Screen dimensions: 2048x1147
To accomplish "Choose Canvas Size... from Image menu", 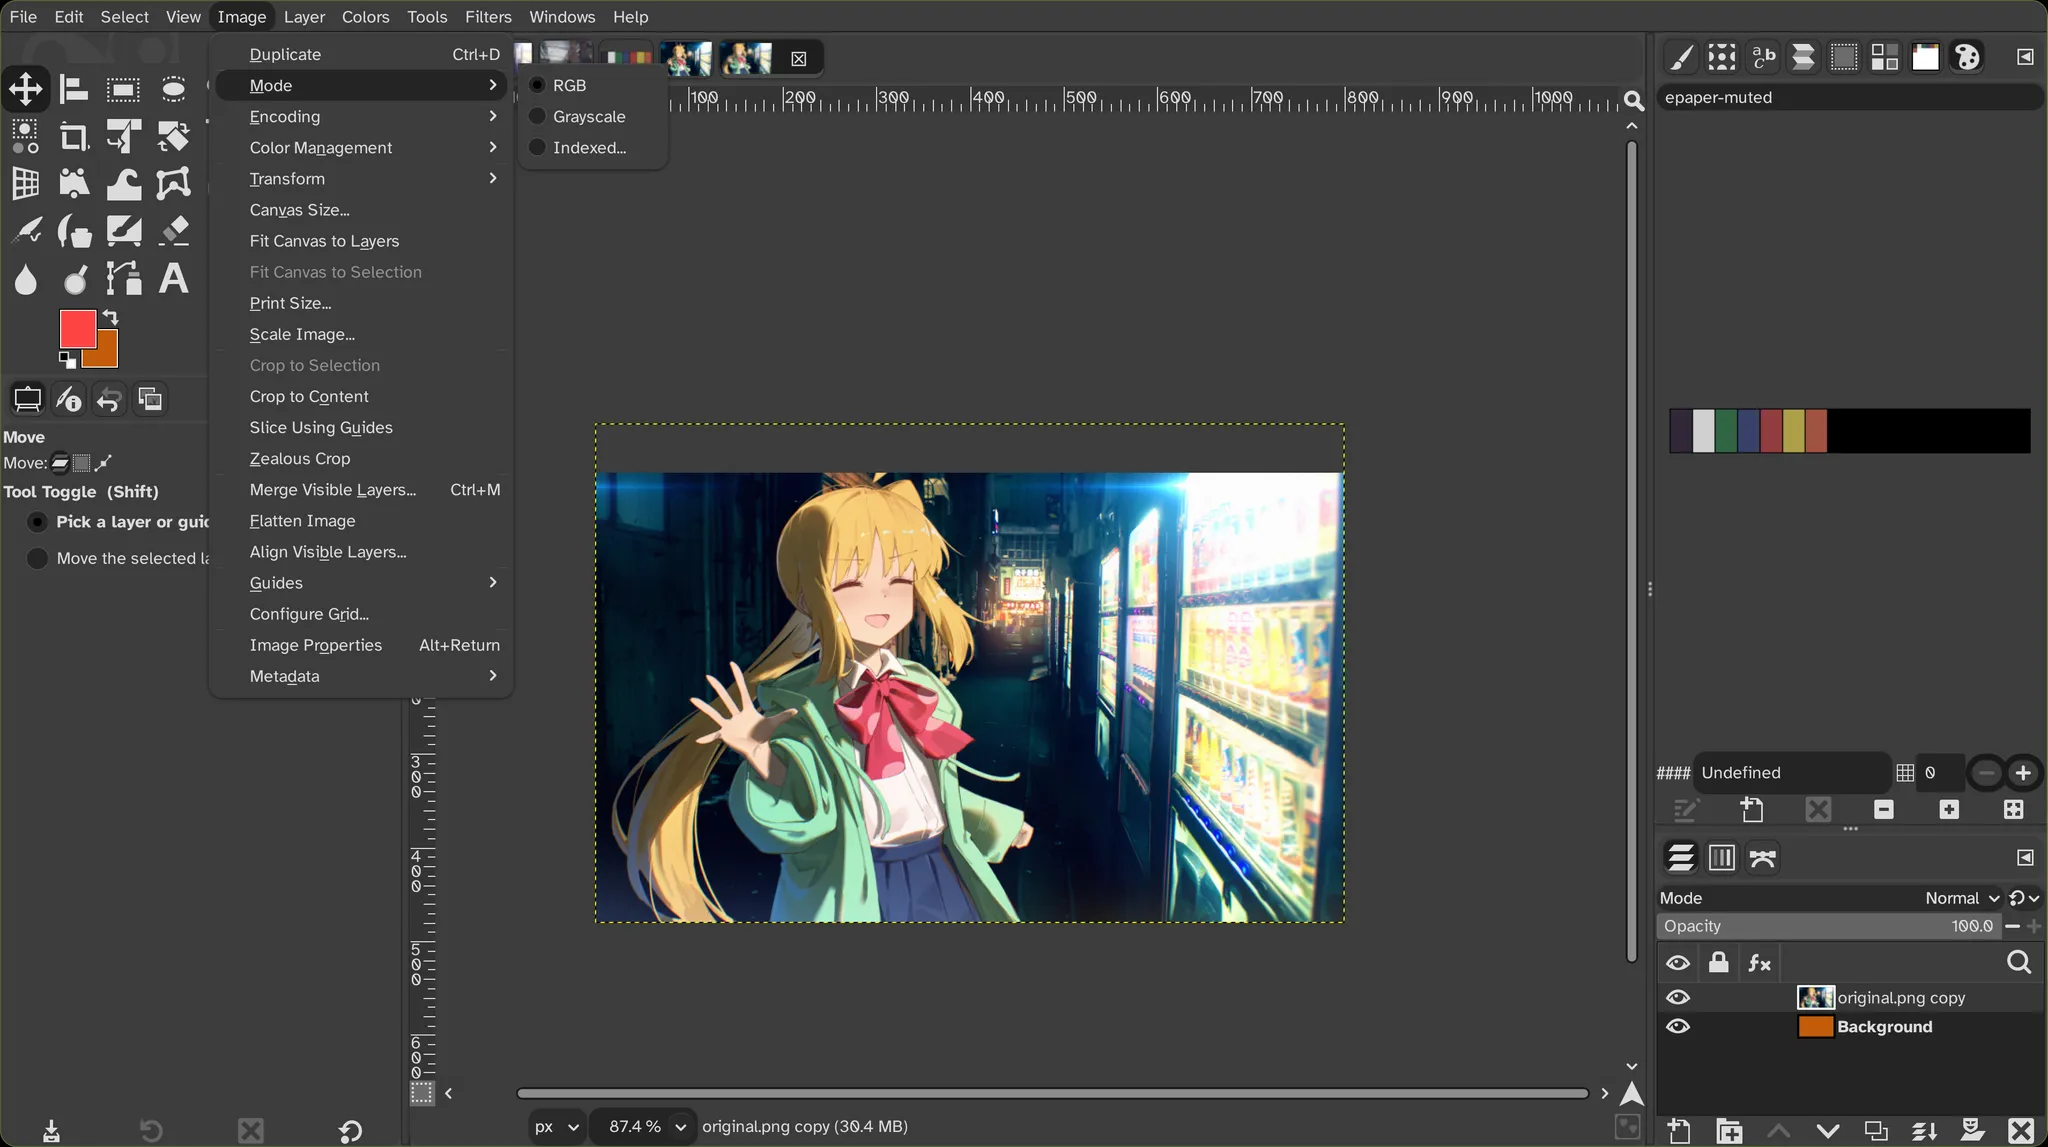I will (x=362, y=209).
